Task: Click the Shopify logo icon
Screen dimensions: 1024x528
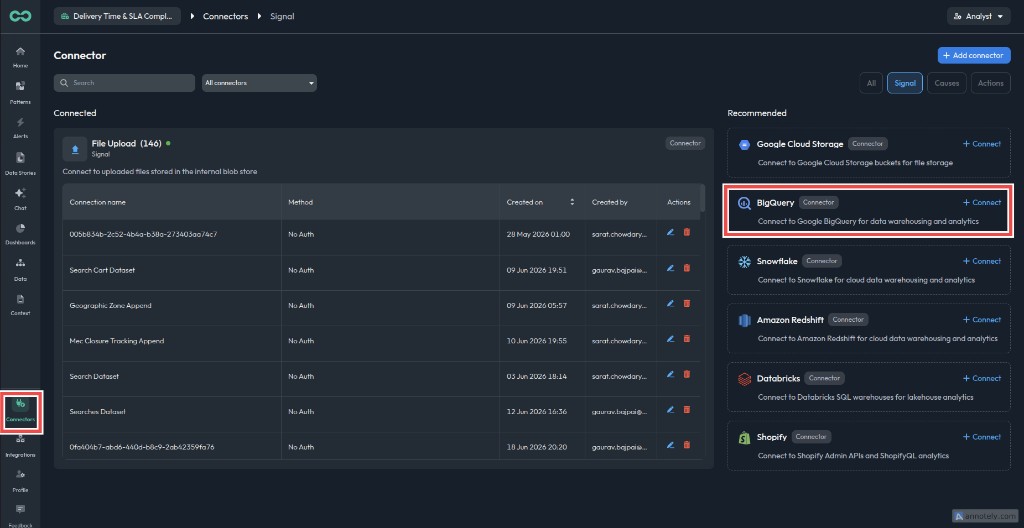Action: click(x=744, y=437)
